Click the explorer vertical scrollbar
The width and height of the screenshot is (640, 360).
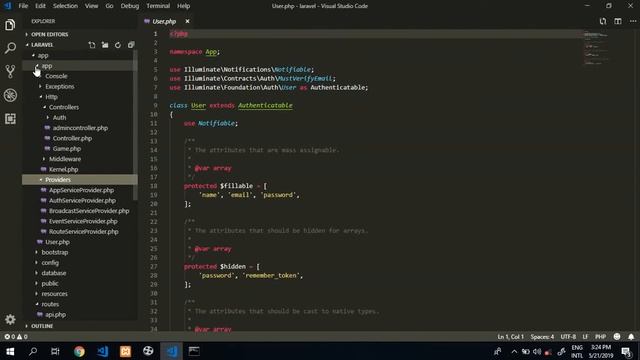pyautogui.click(x=135, y=124)
